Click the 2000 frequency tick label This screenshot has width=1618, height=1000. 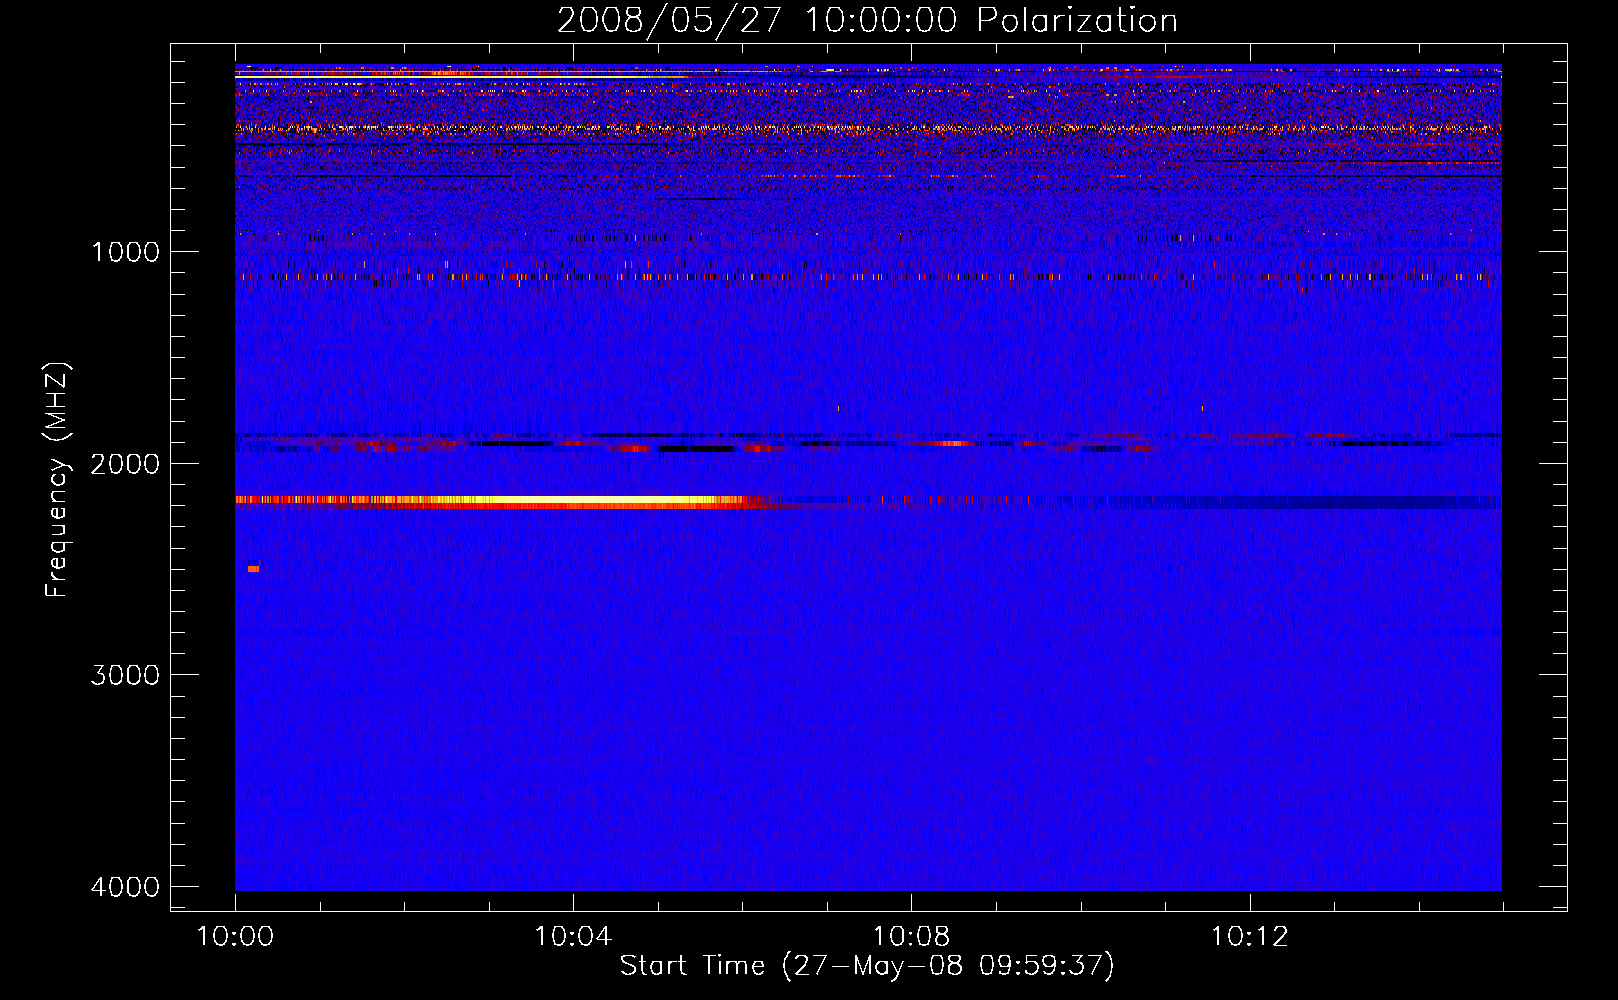[125, 463]
